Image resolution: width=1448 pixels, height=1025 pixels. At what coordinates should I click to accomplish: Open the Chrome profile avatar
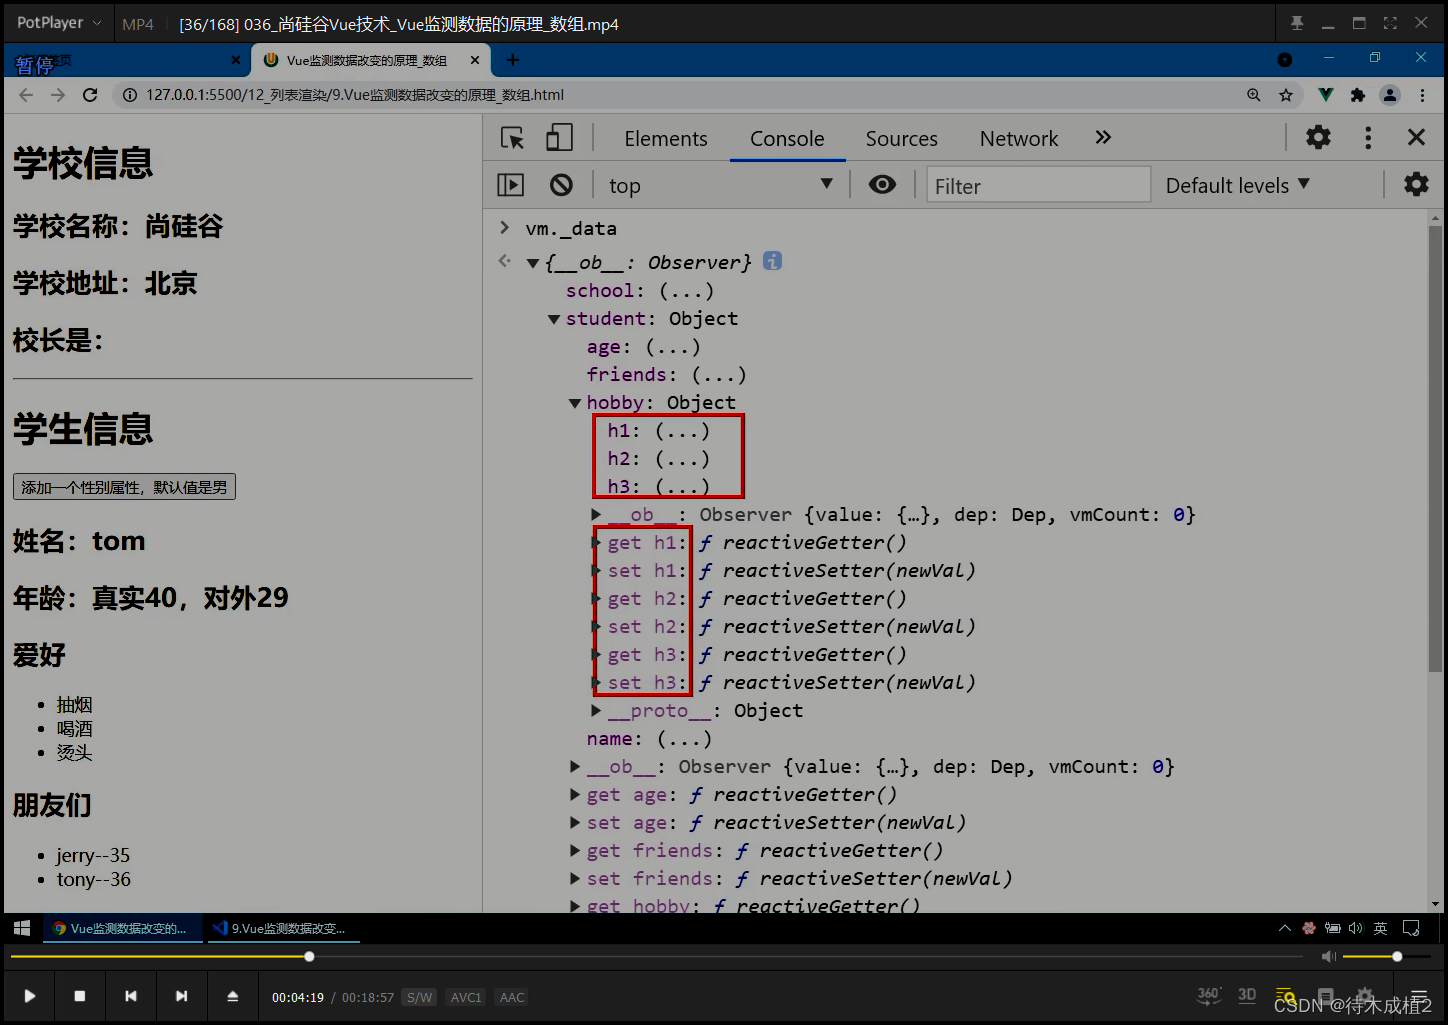pyautogui.click(x=1390, y=95)
